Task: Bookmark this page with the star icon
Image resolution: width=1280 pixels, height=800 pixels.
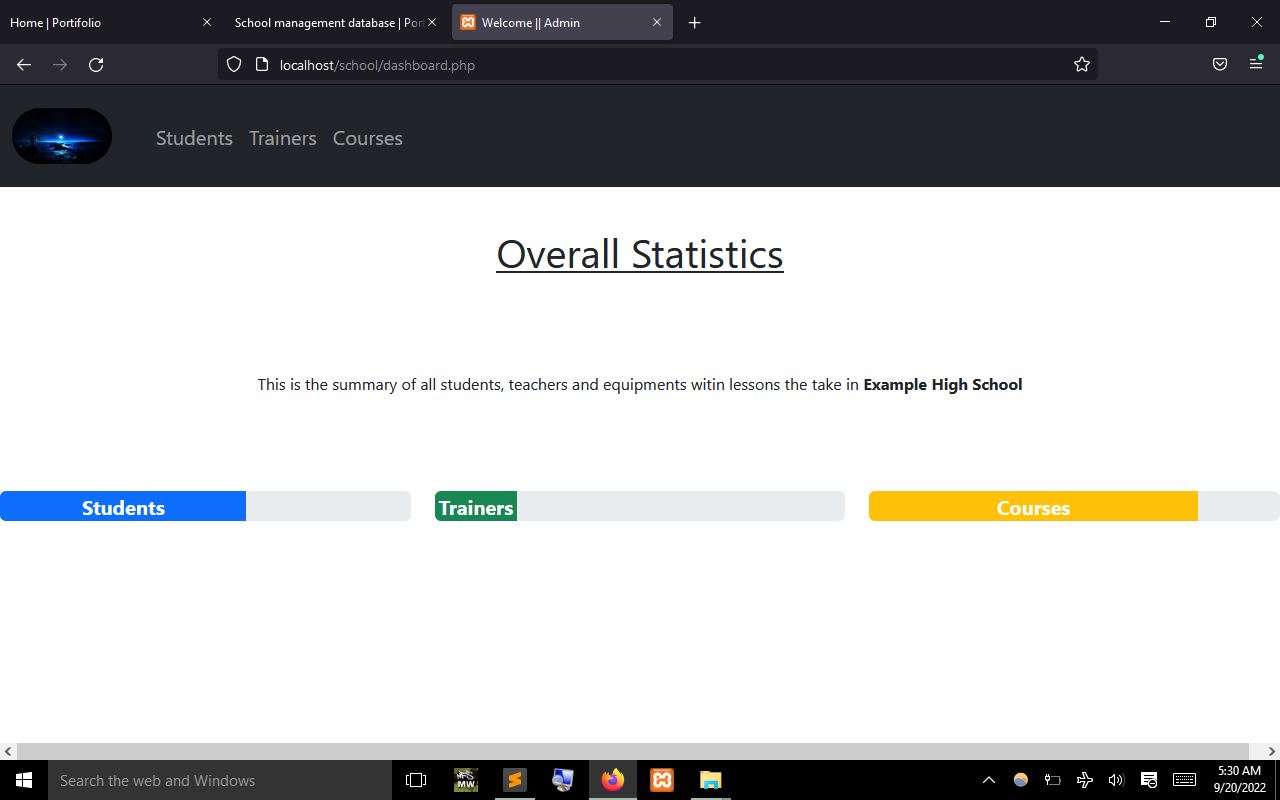Action: pos(1081,65)
